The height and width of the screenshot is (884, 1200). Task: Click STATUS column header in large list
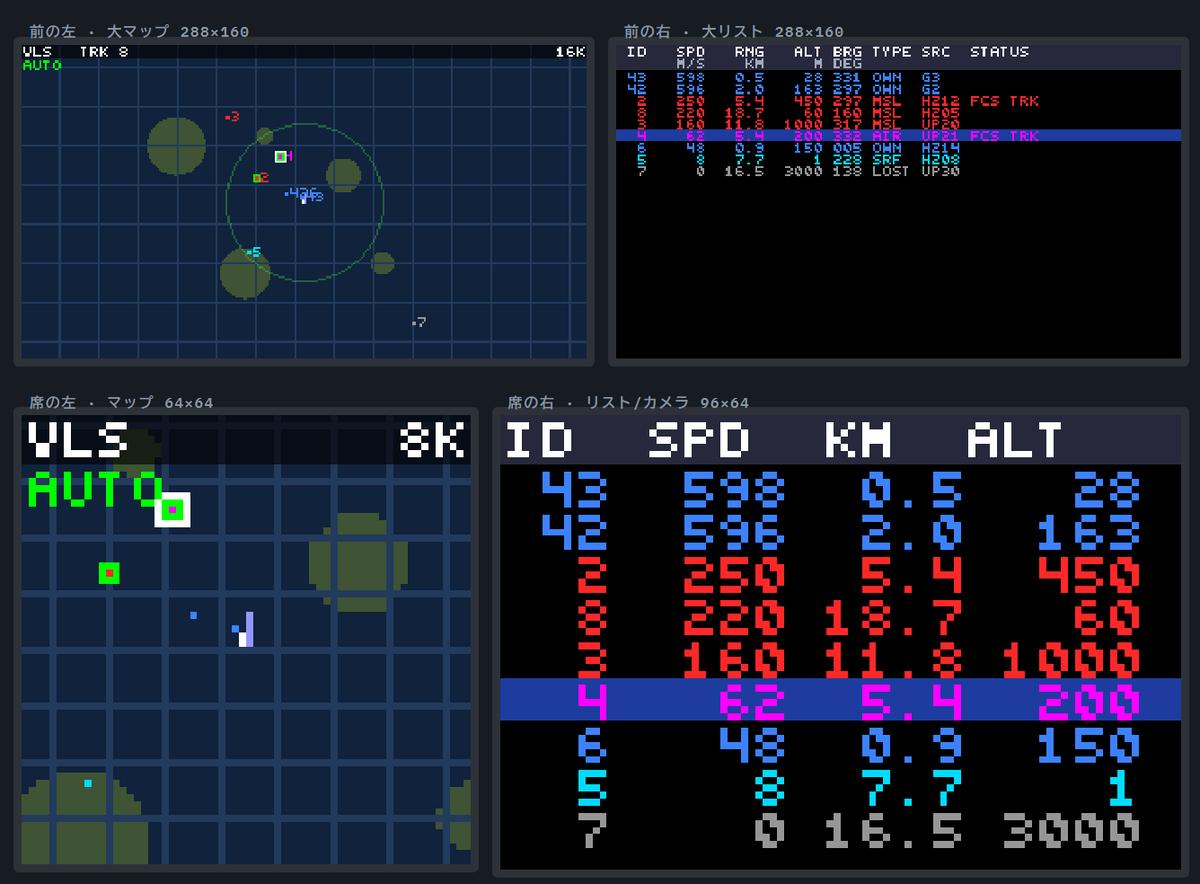(x=999, y=51)
